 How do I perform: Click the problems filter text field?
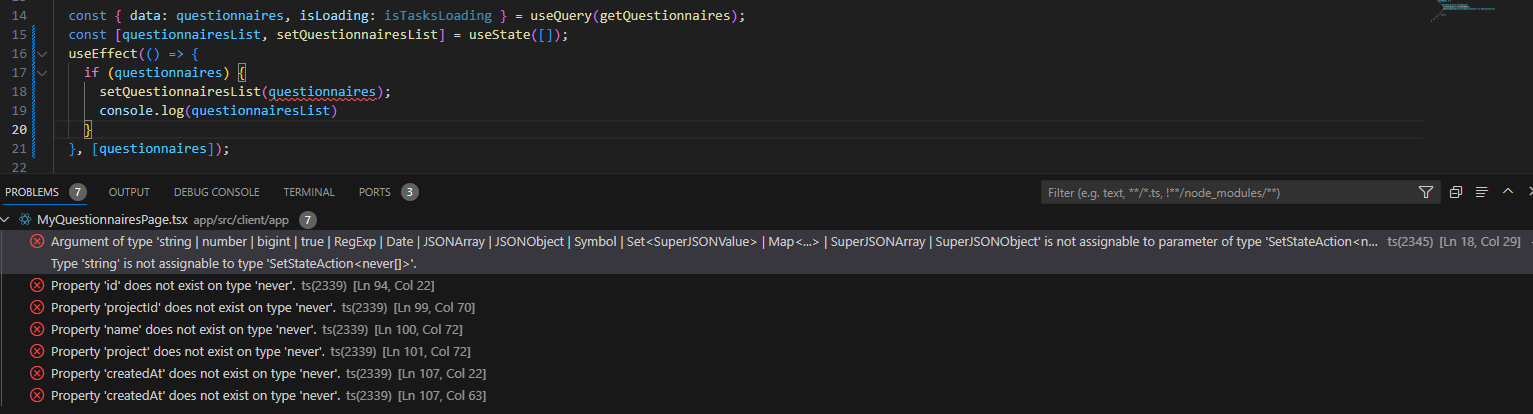tap(1227, 192)
